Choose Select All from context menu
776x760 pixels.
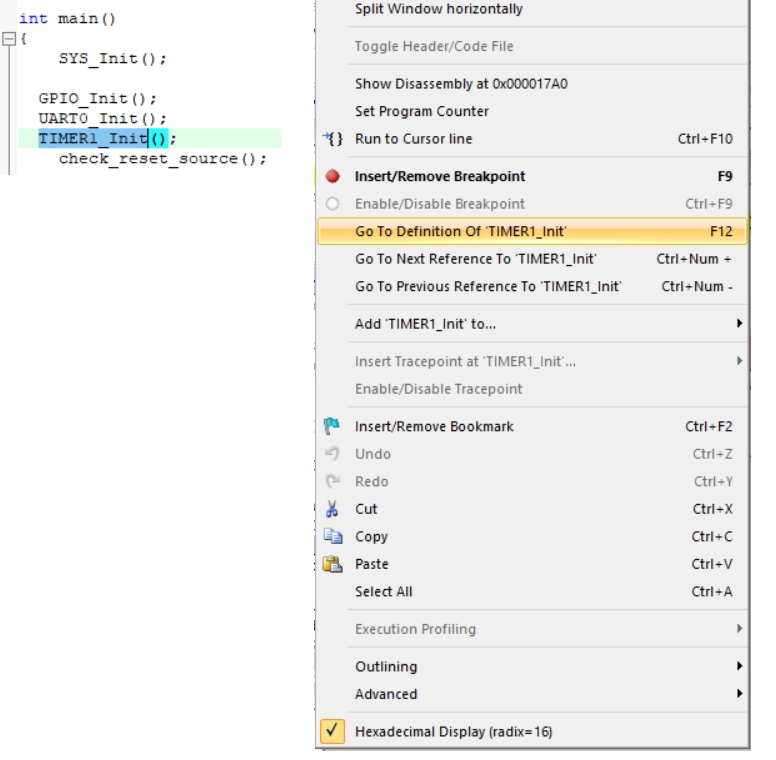[532, 591]
